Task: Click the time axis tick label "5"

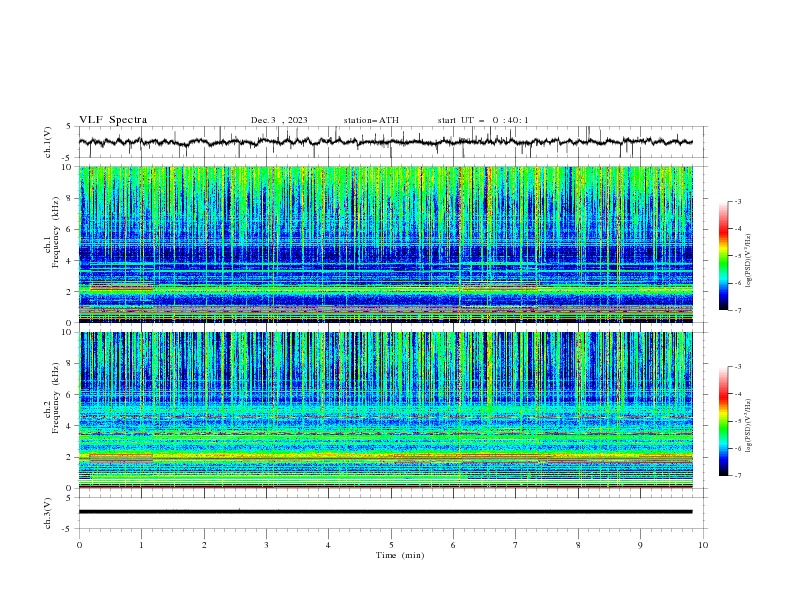Action: [x=391, y=545]
